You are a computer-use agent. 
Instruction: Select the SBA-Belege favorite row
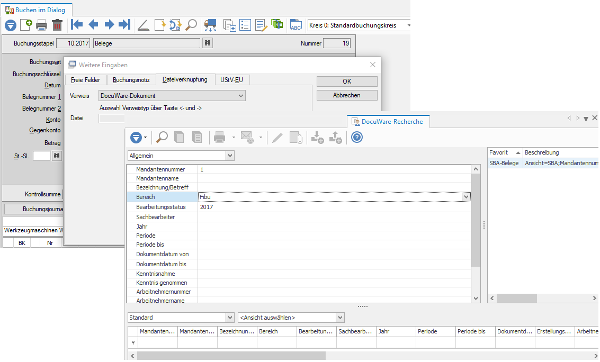(543, 163)
